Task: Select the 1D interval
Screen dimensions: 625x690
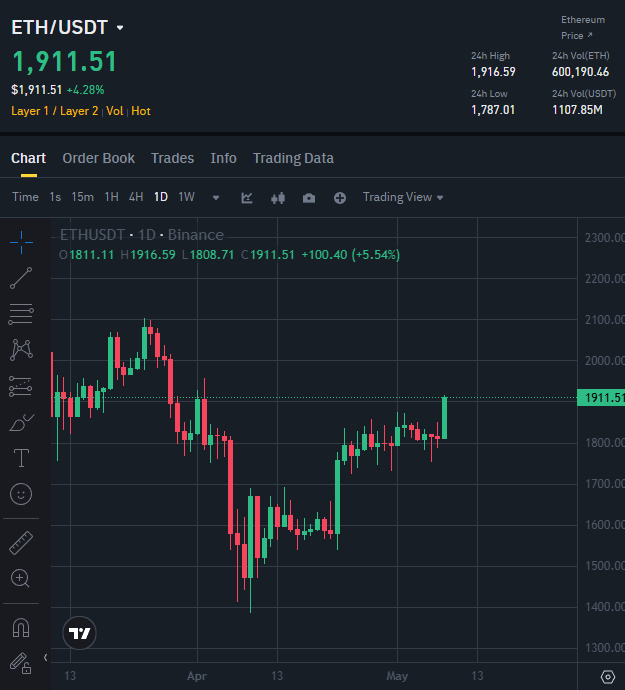Action: click(x=161, y=197)
